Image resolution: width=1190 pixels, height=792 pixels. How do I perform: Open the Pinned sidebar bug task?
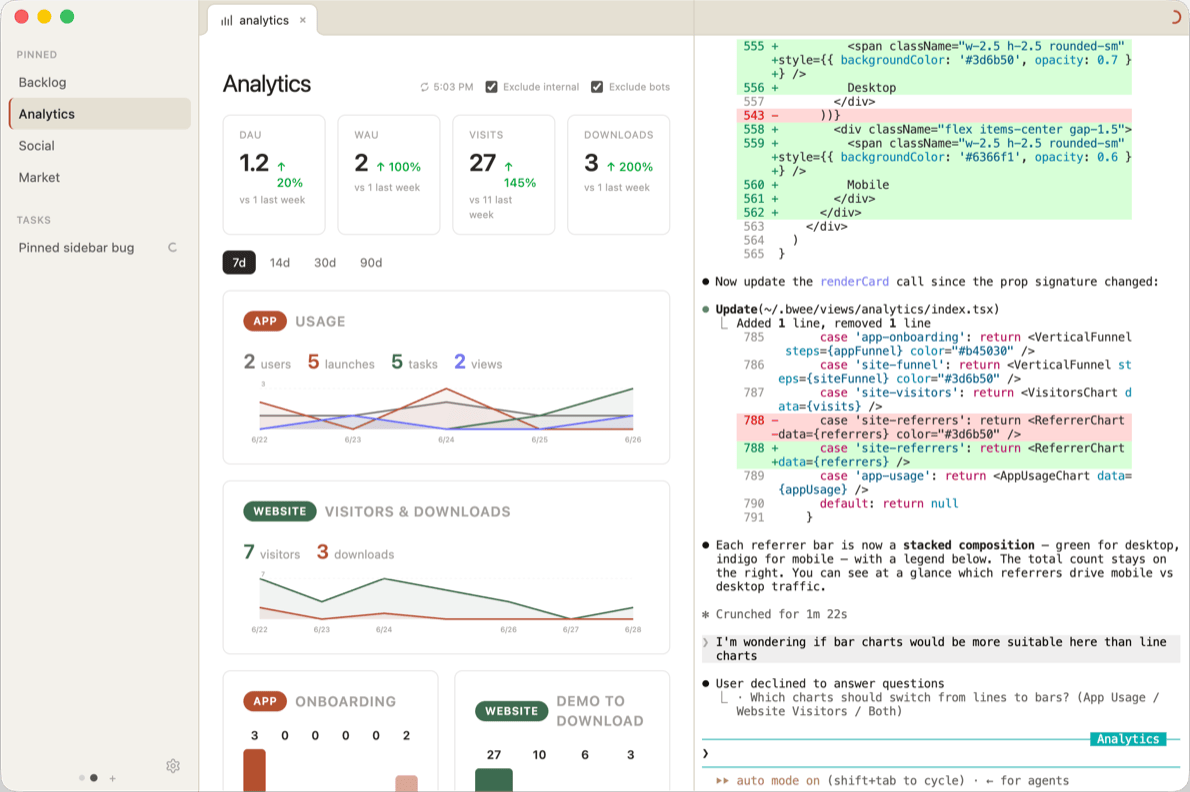99,247
